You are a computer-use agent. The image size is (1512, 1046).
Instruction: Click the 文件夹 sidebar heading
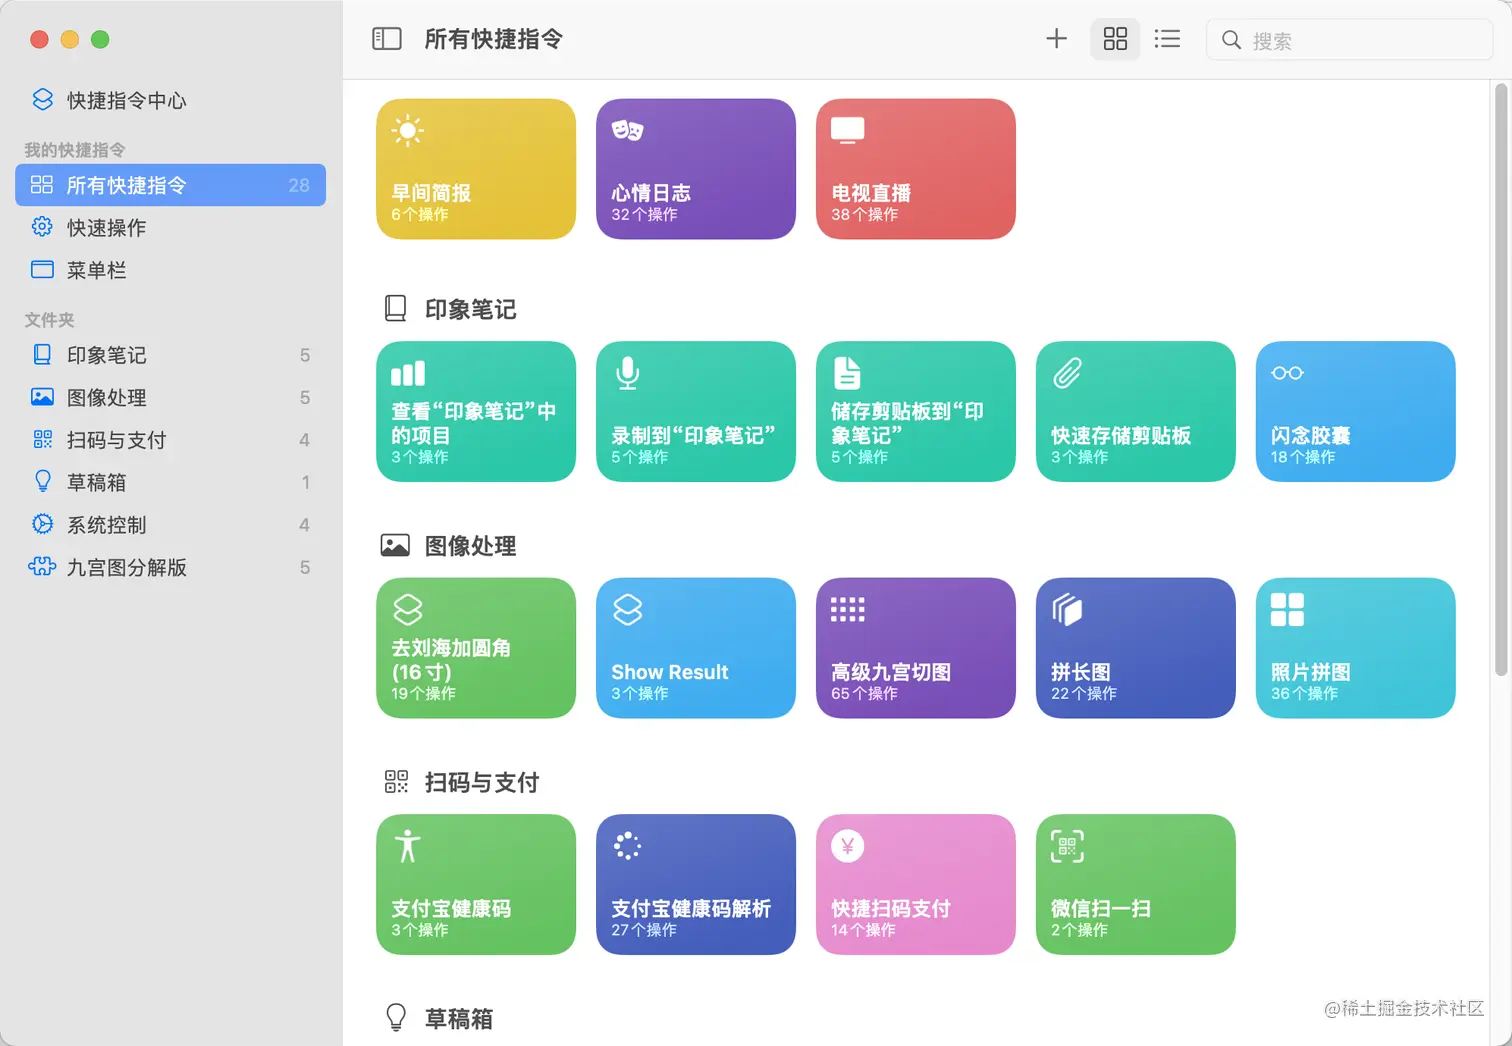(50, 320)
